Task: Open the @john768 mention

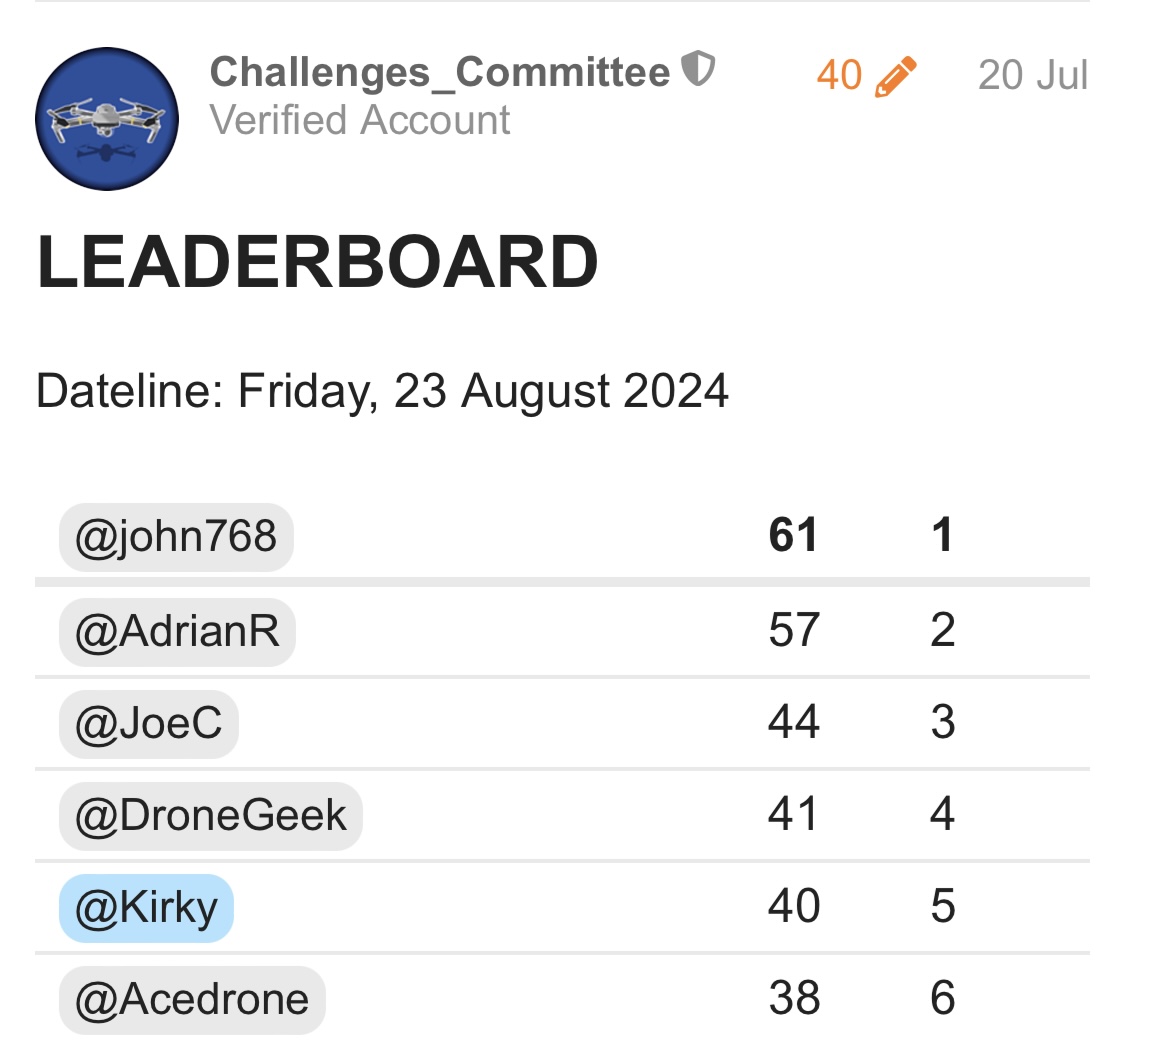Action: [176, 537]
